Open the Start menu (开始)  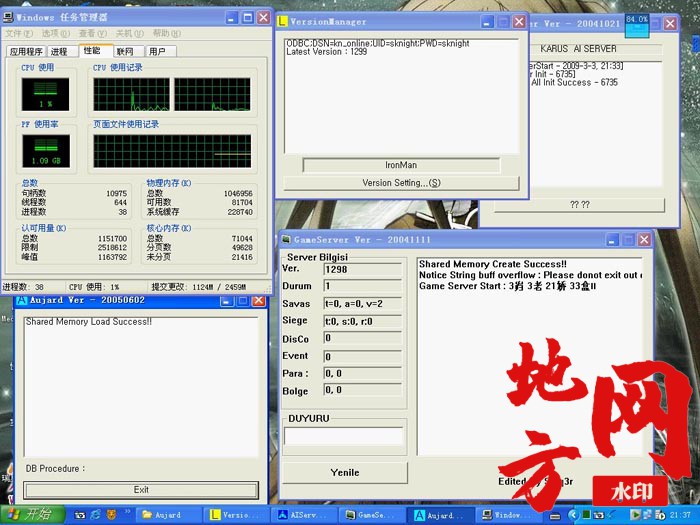(32, 515)
